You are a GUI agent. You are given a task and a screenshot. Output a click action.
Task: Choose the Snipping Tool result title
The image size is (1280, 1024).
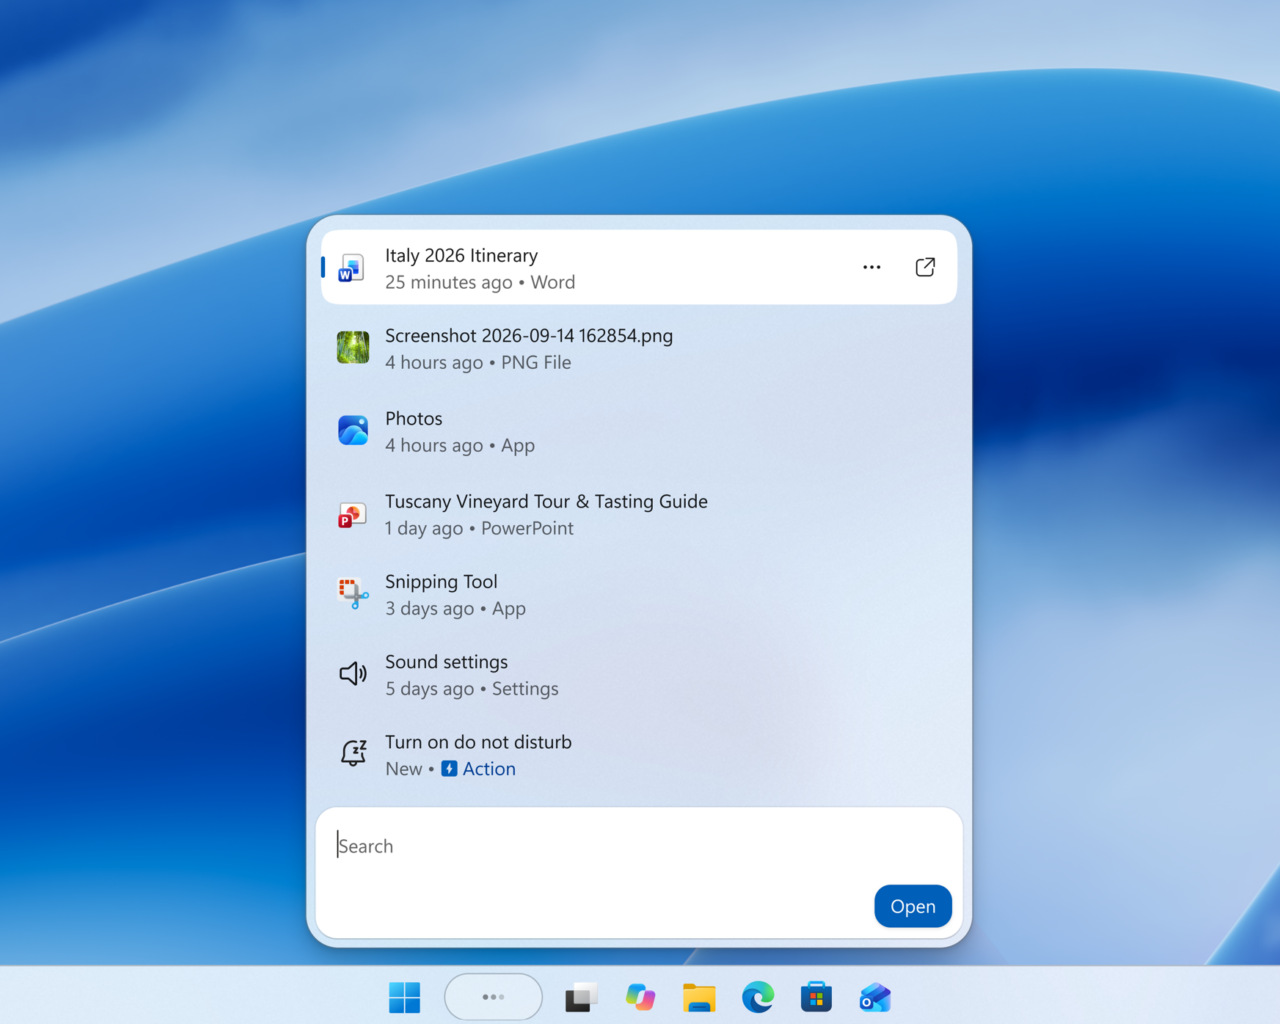click(x=441, y=582)
